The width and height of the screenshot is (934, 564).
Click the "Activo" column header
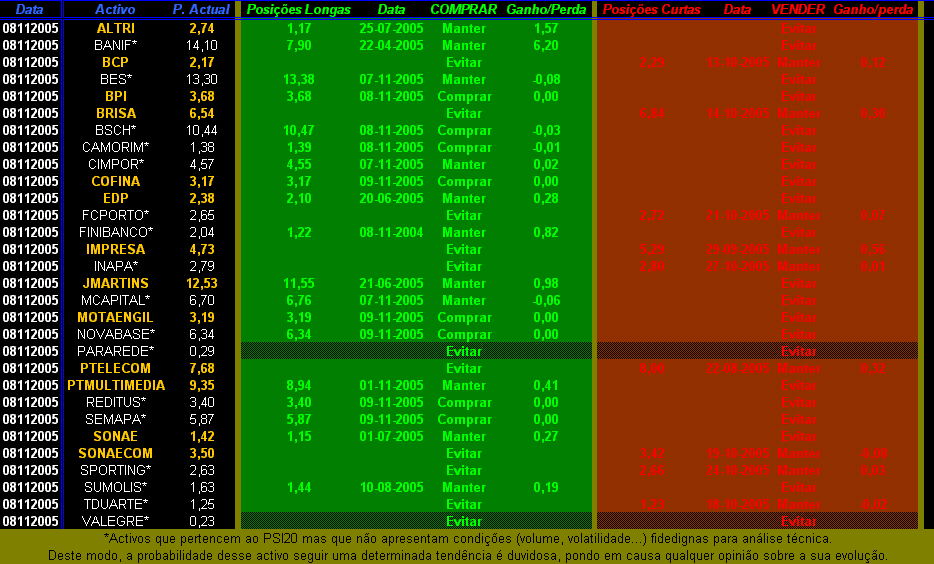pyautogui.click(x=115, y=10)
